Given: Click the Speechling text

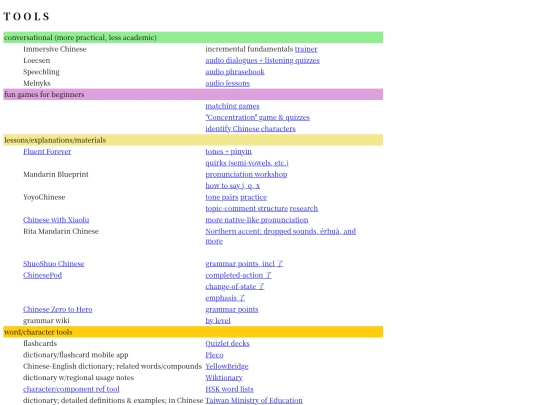Looking at the screenshot, I should tap(41, 72).
